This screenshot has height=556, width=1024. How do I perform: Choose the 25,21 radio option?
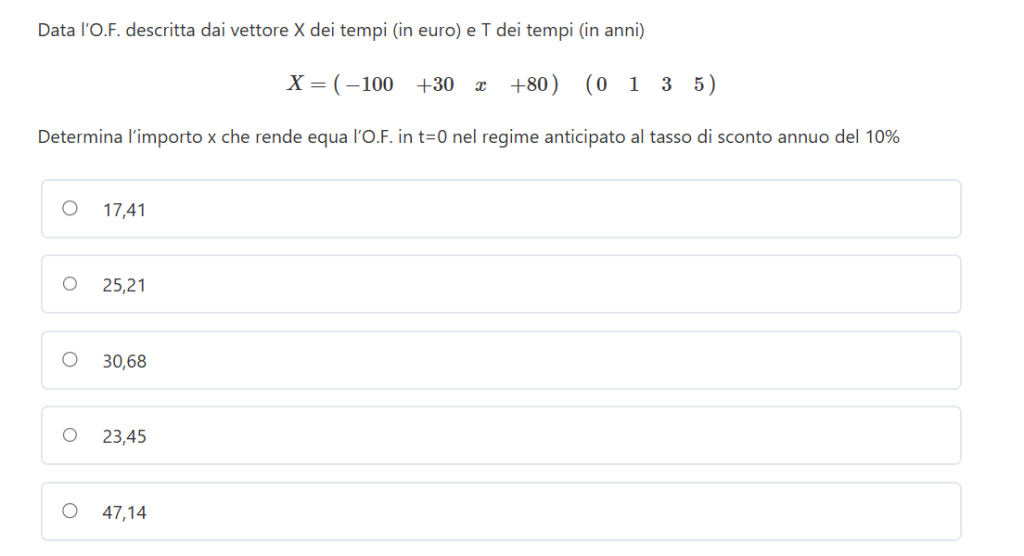point(70,285)
